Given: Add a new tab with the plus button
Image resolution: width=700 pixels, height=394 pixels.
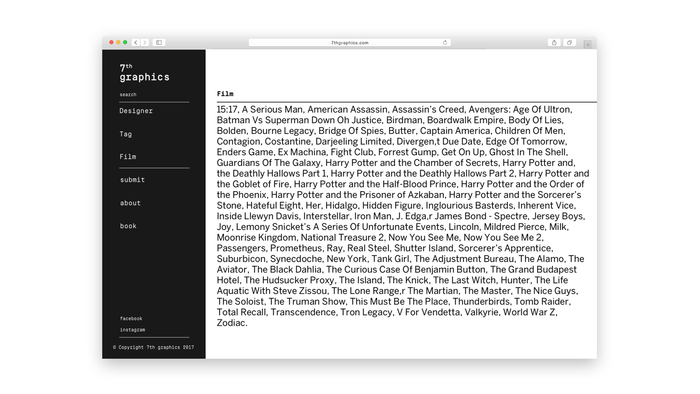Looking at the screenshot, I should (x=588, y=44).
